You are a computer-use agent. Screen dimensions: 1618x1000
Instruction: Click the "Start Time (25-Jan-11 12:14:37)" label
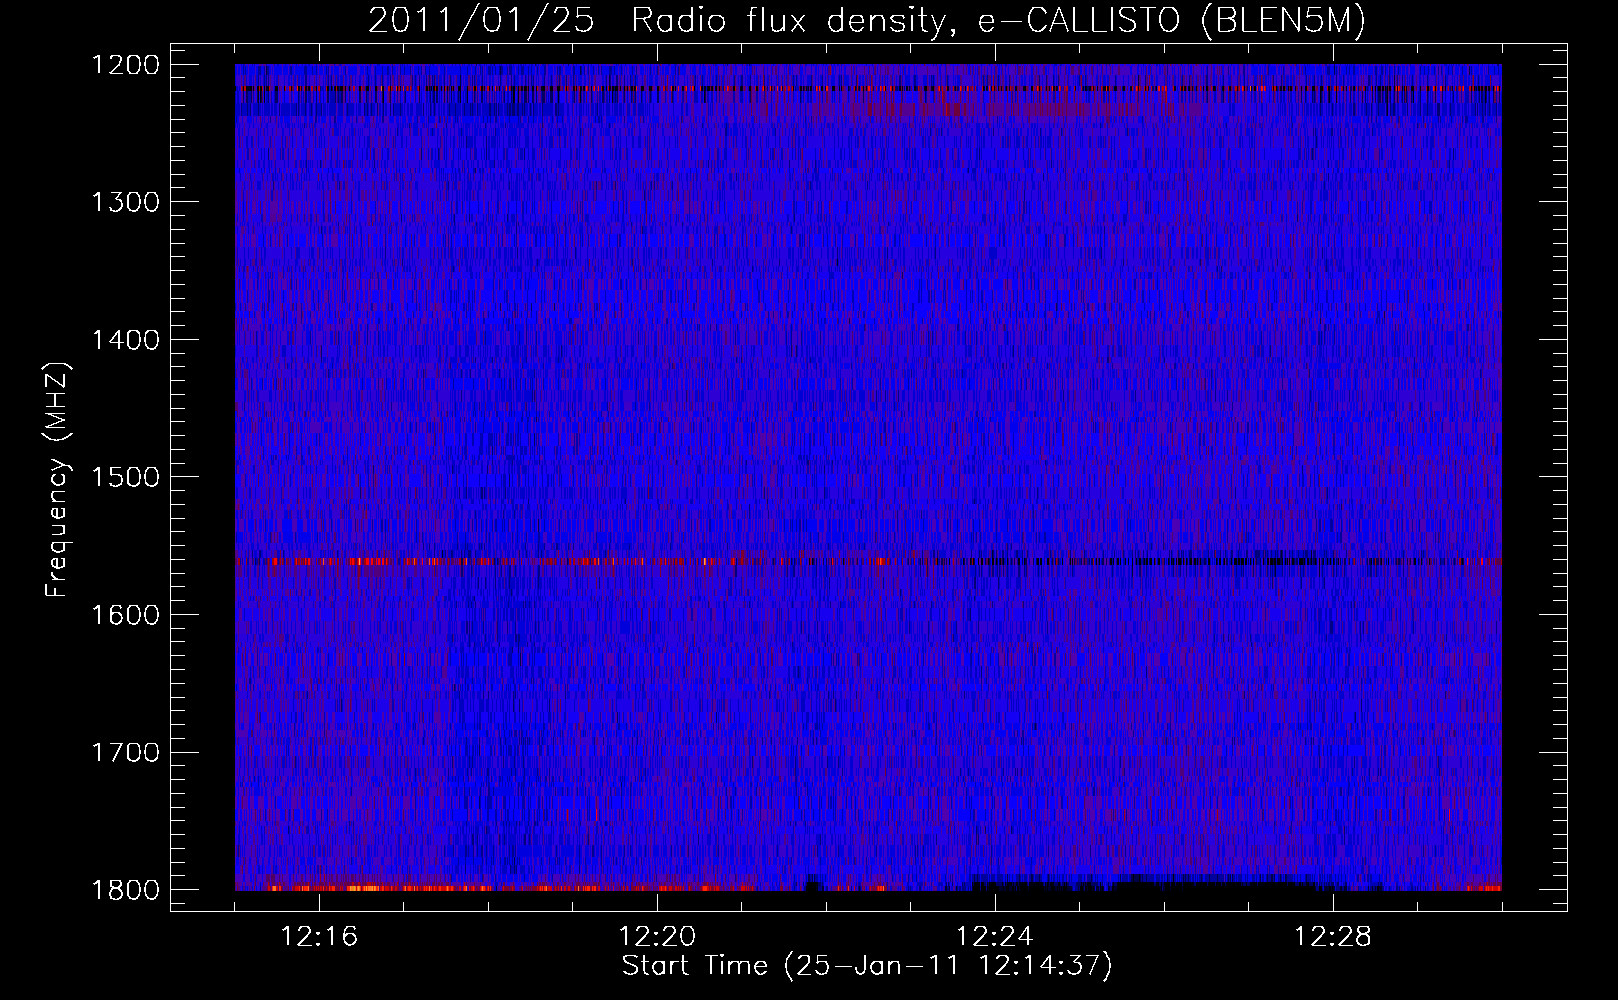coord(867,966)
